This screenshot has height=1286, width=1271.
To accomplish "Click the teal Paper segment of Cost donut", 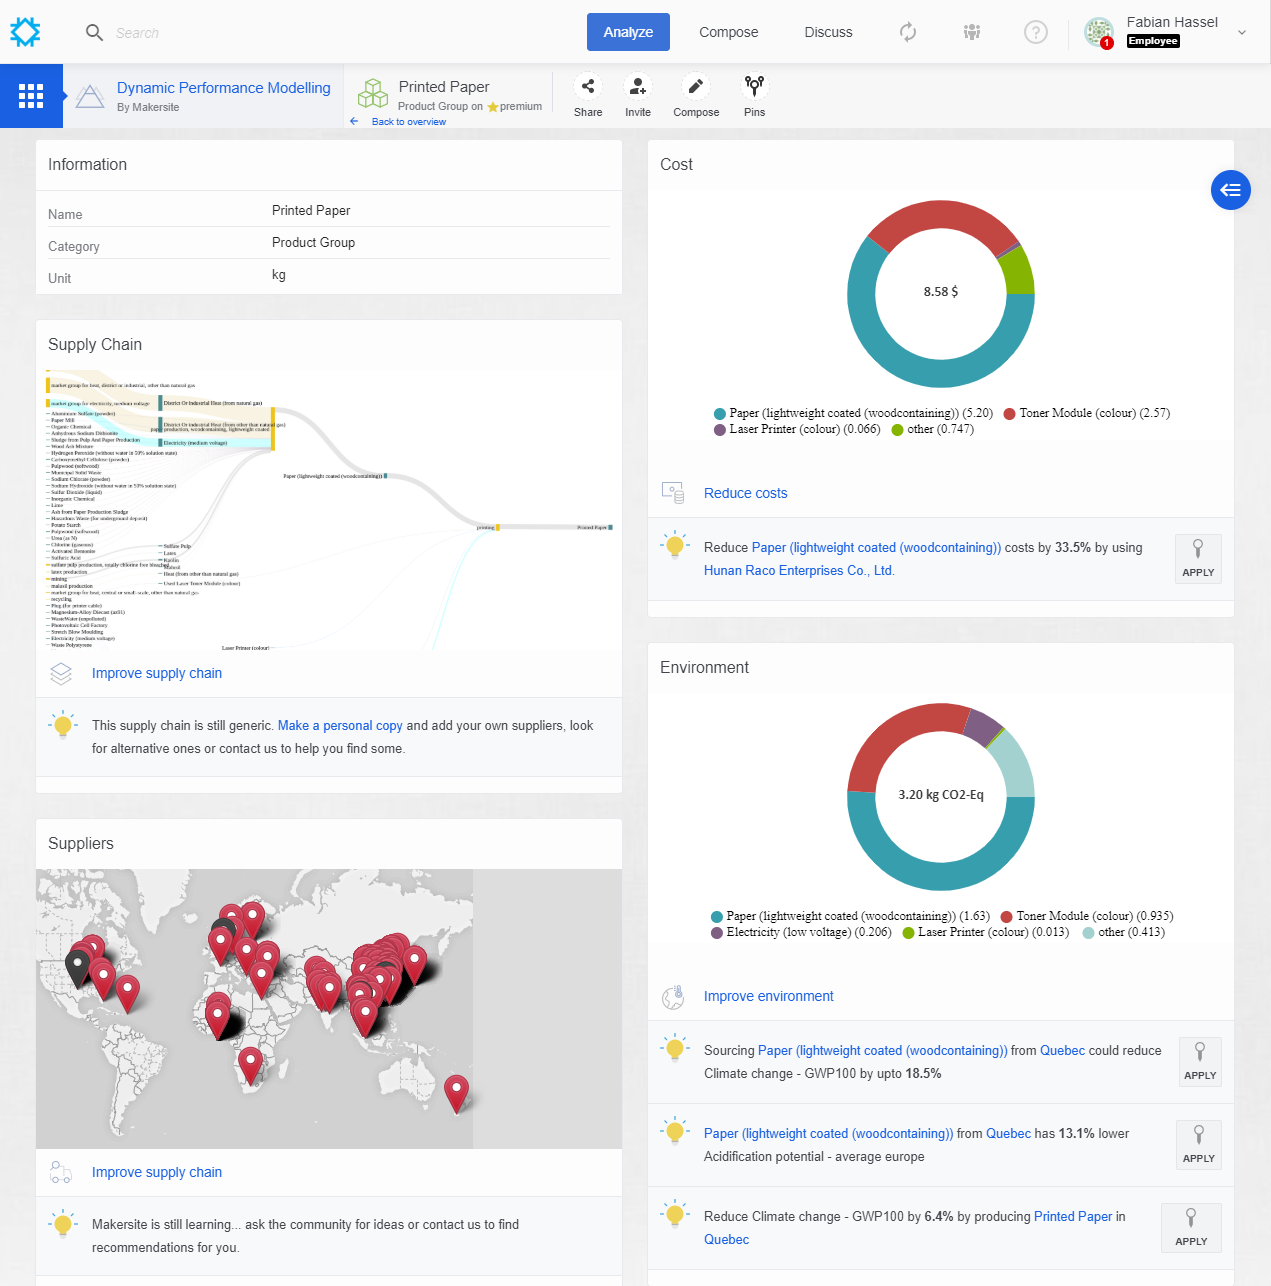I will coord(905,366).
